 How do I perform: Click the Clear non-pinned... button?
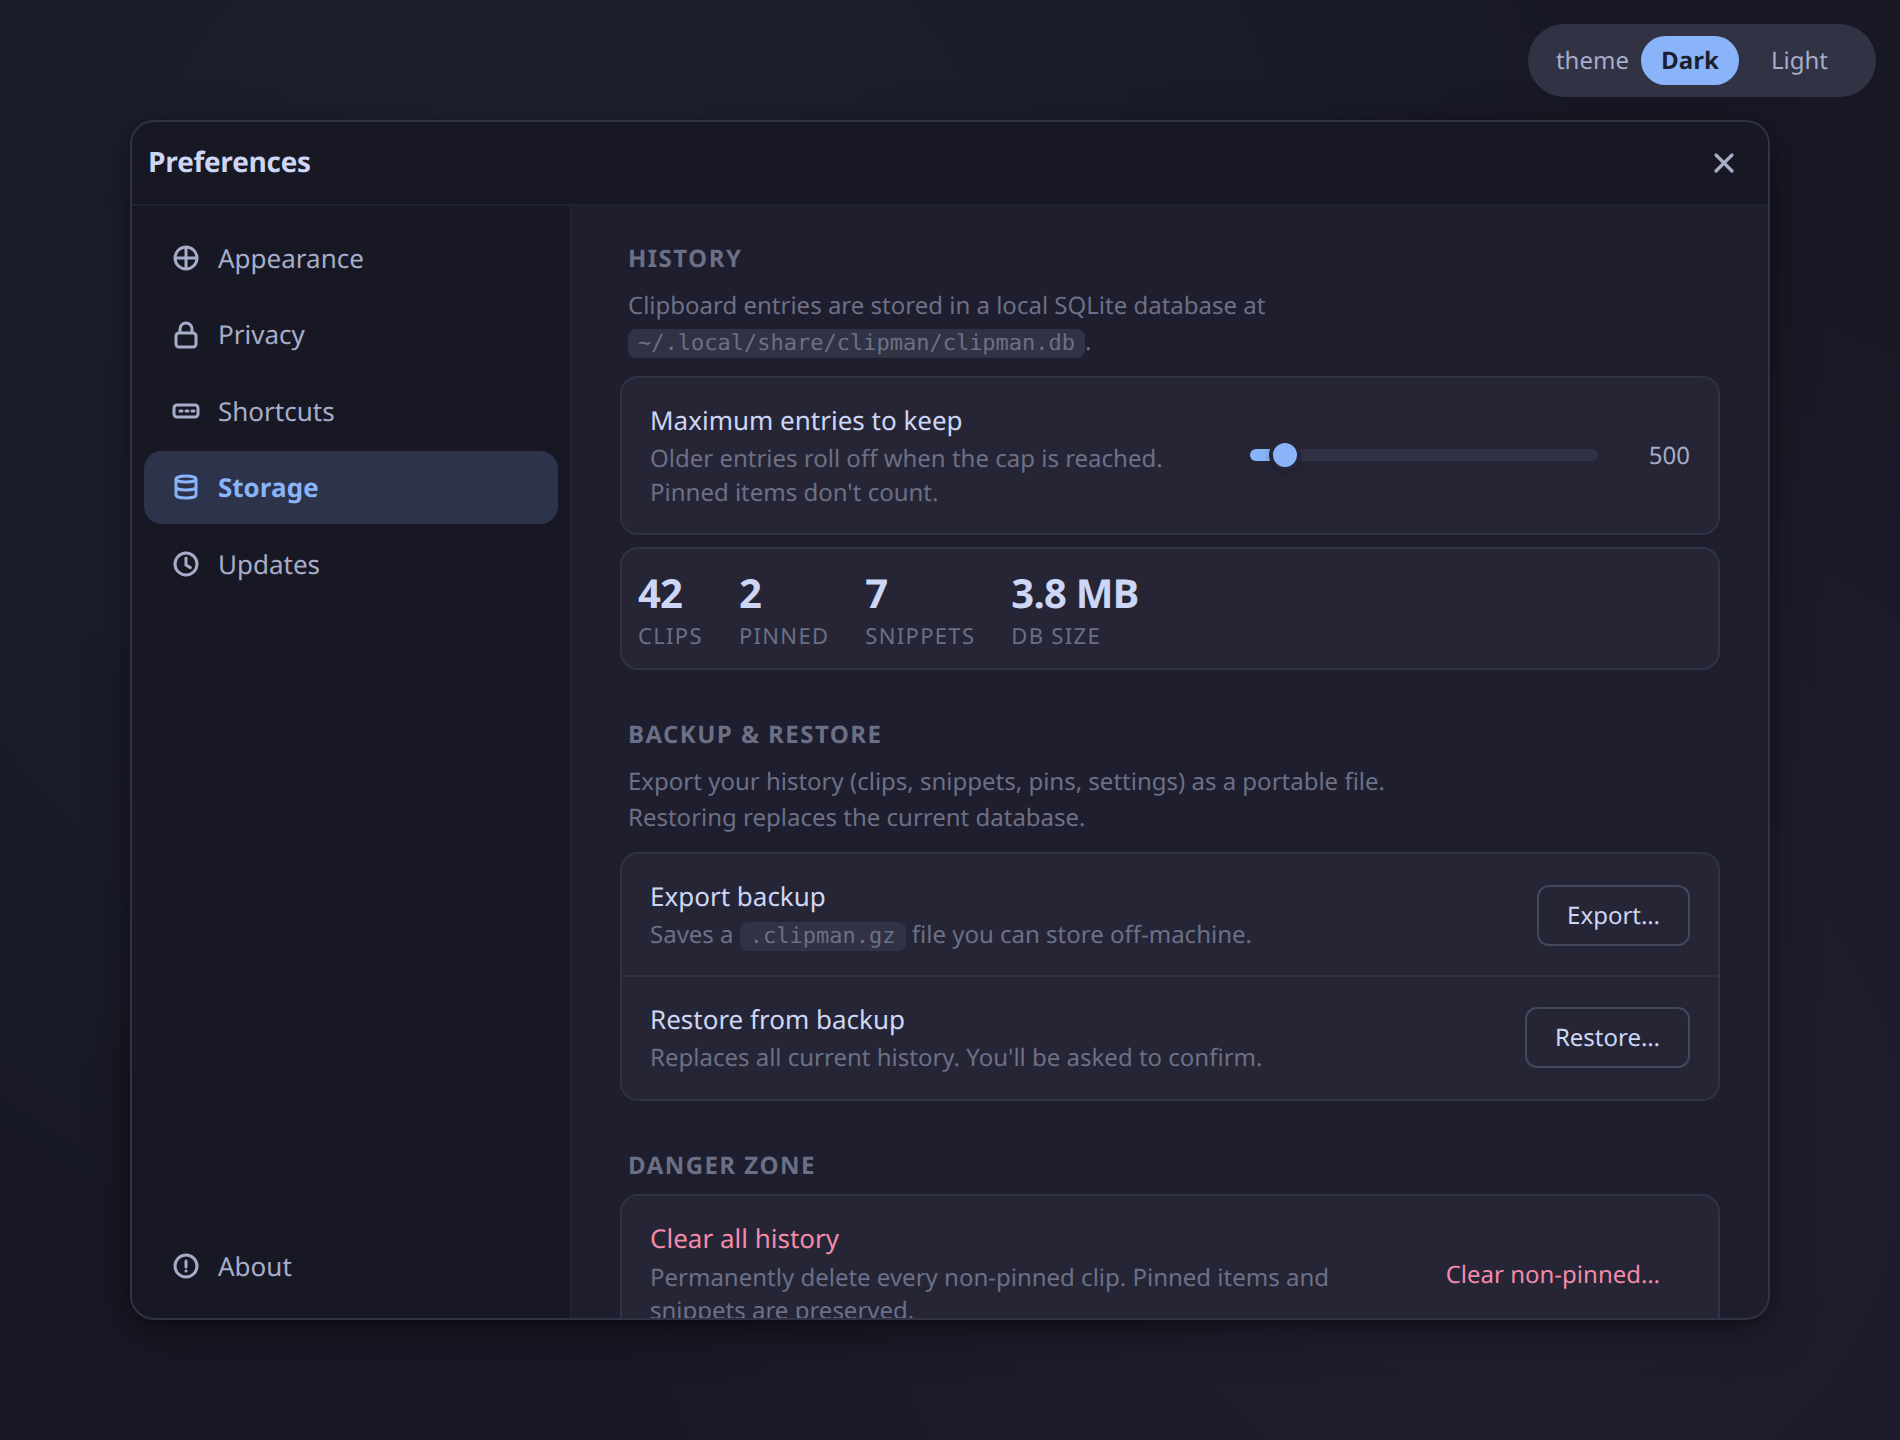coord(1552,1274)
